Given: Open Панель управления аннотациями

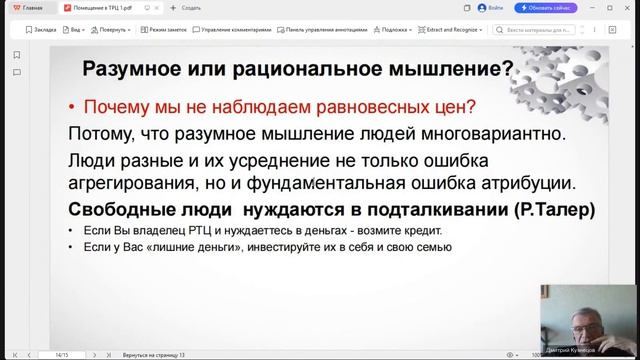Looking at the screenshot, I should [322, 30].
